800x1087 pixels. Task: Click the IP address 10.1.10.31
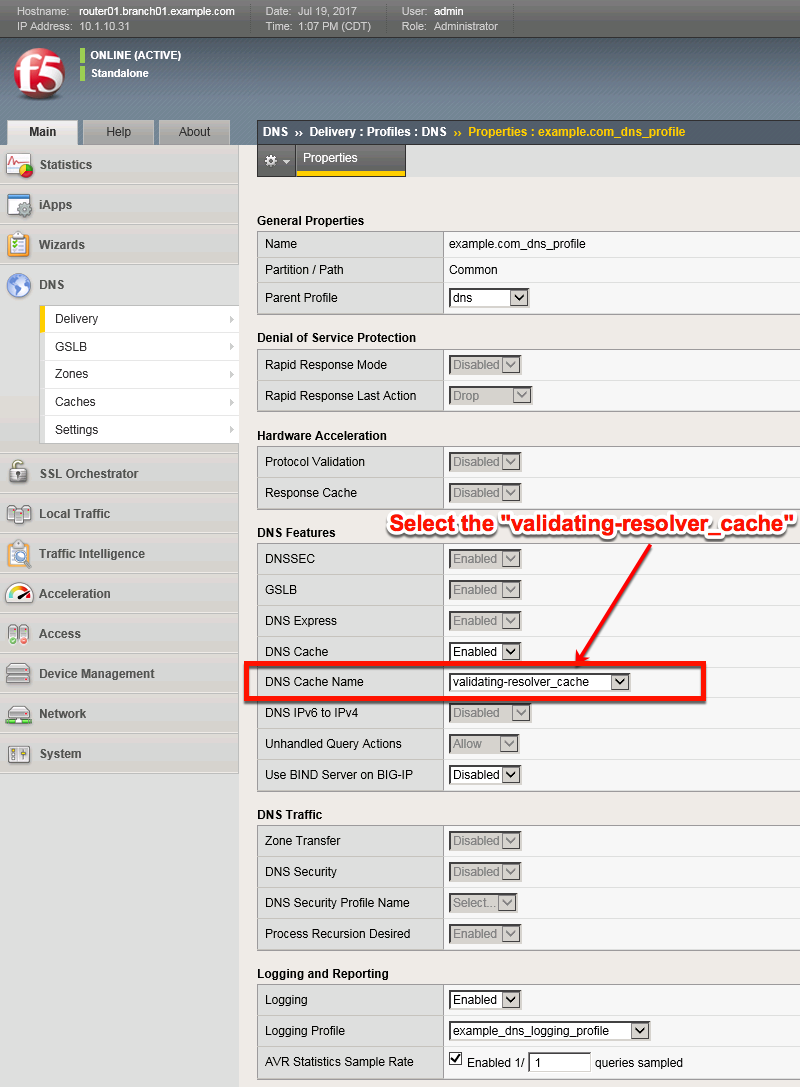point(104,26)
